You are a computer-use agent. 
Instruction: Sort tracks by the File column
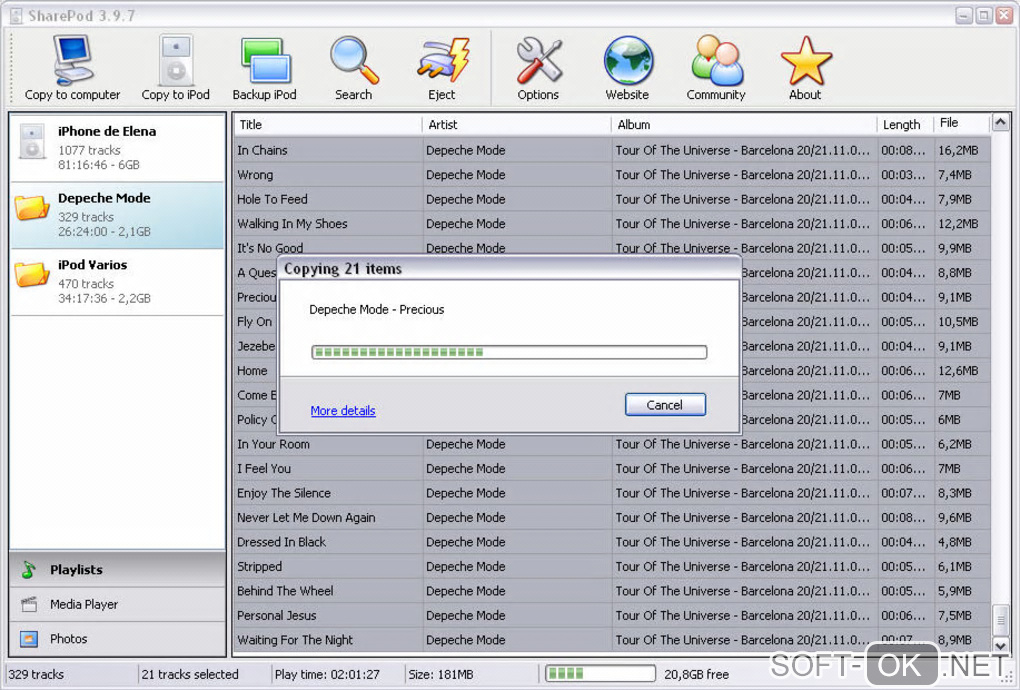point(961,123)
